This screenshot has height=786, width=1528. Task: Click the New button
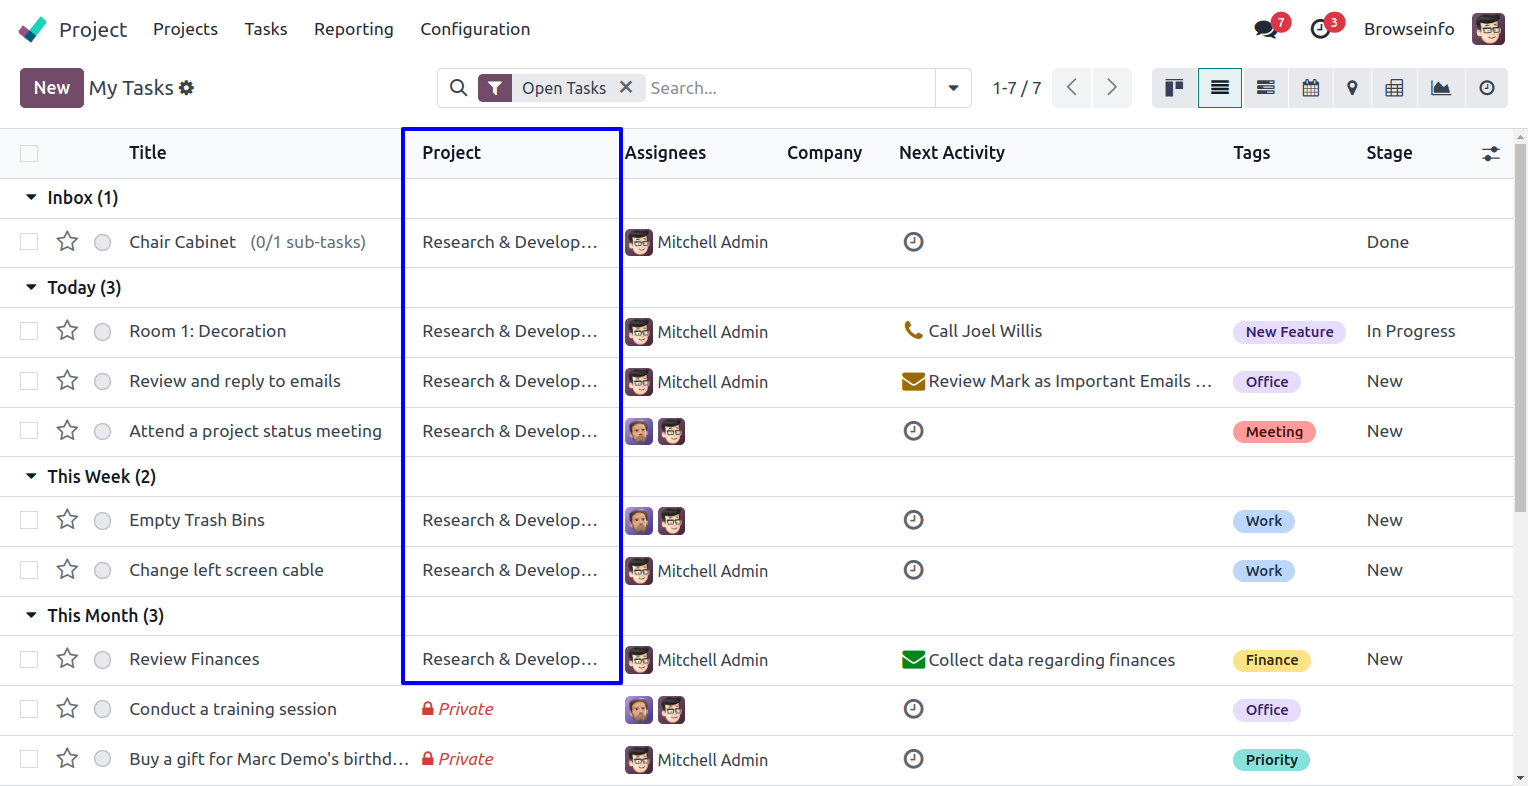pyautogui.click(x=52, y=88)
